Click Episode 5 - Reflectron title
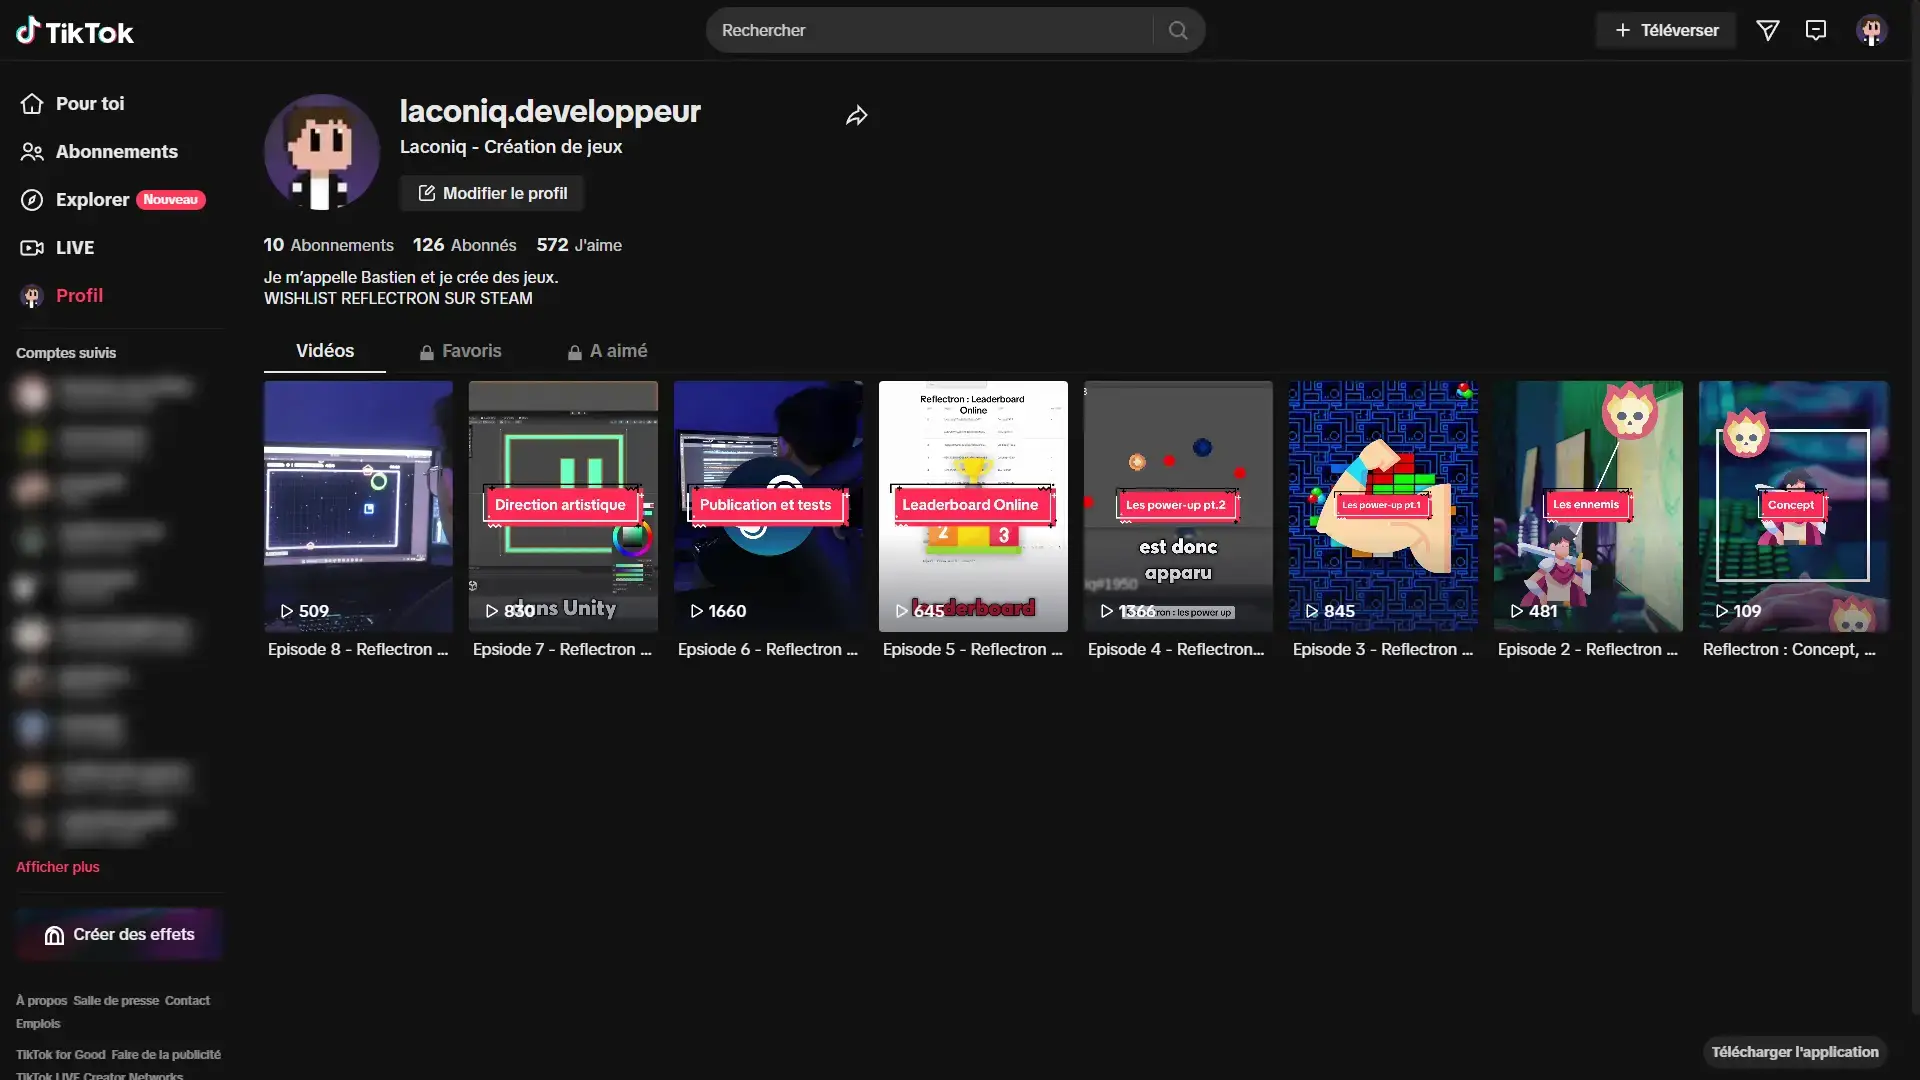 click(973, 650)
